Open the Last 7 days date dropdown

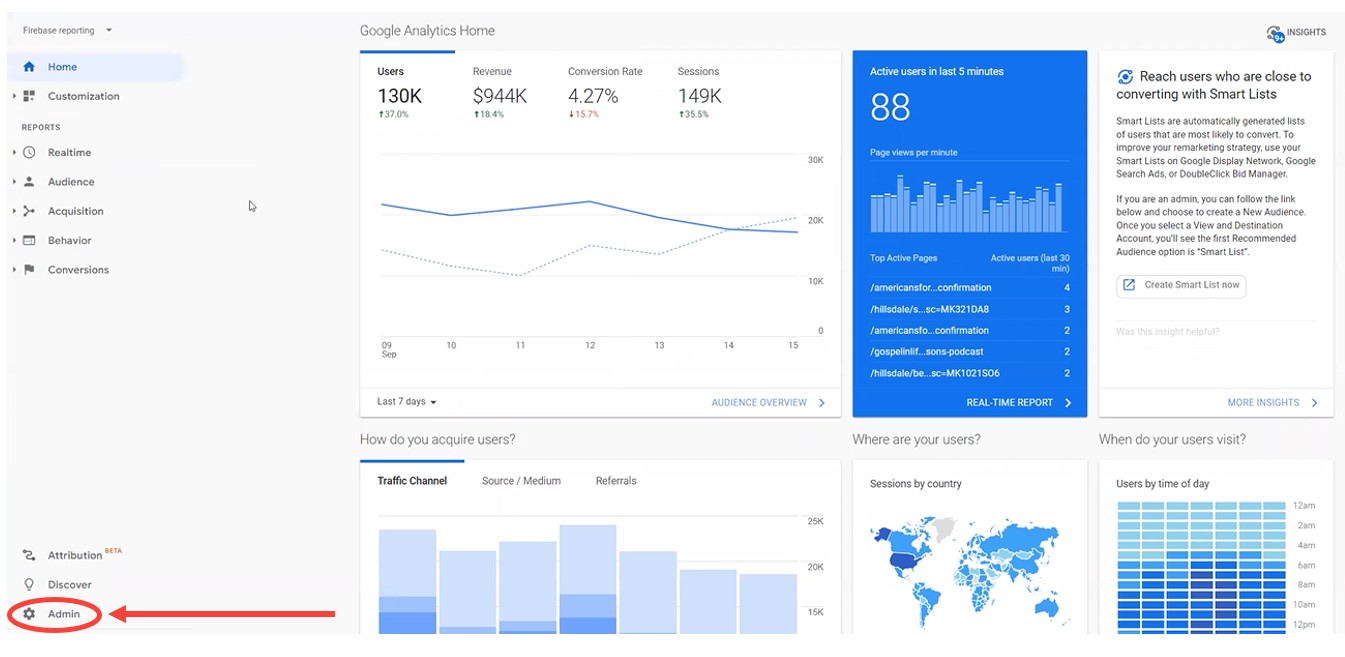tap(407, 402)
